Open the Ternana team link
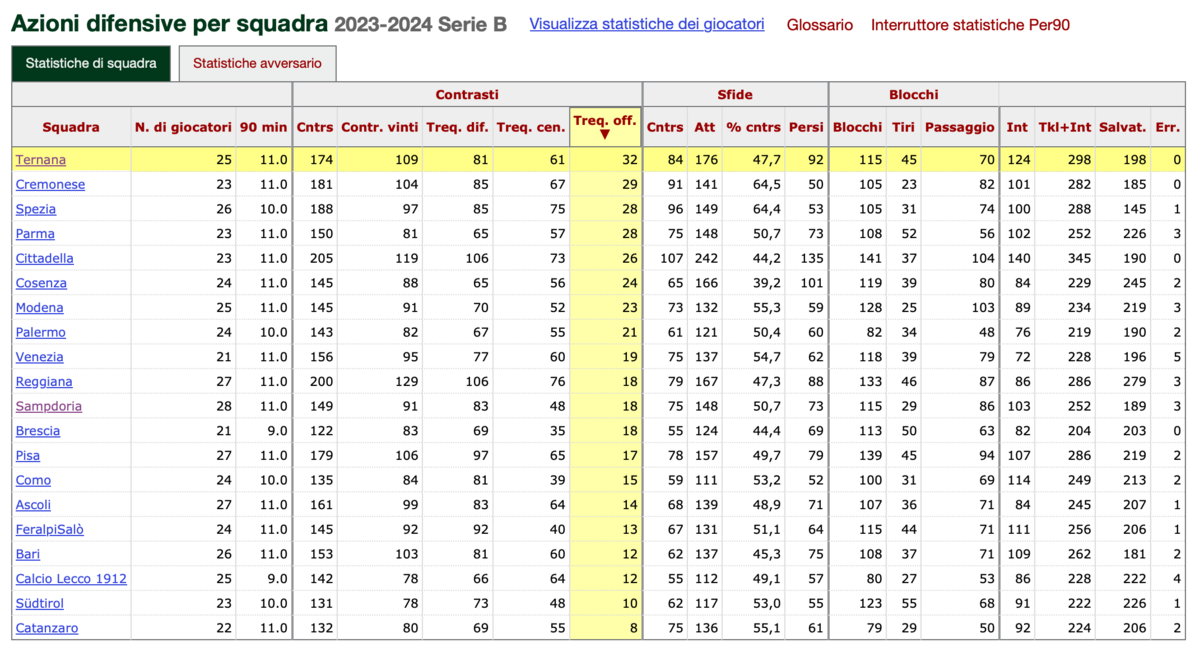Viewport: 1200px width, 652px height. pyautogui.click(x=40, y=160)
